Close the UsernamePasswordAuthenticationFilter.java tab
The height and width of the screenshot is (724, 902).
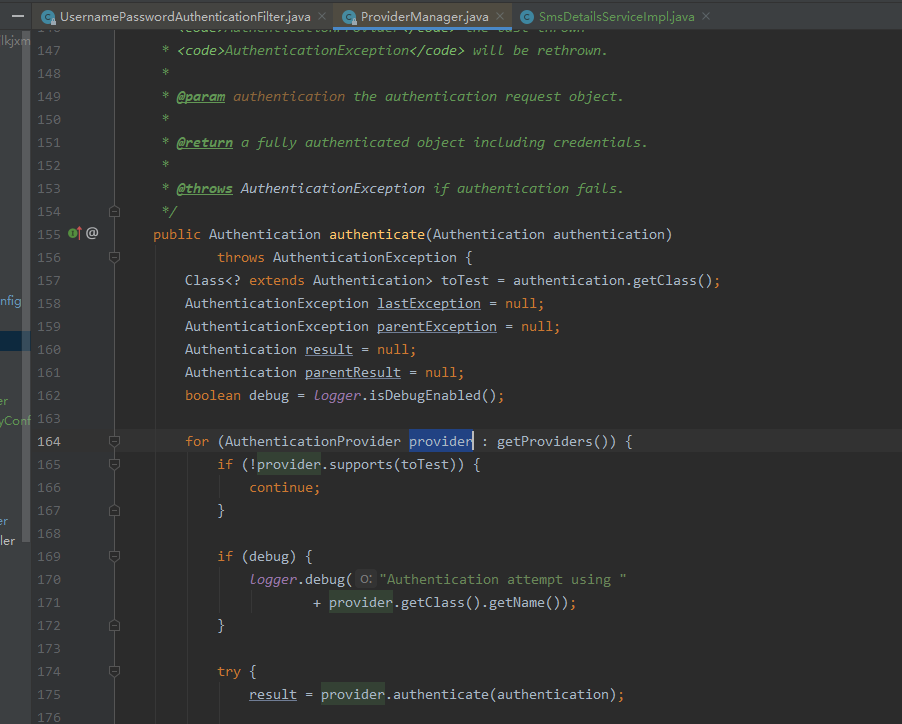pyautogui.click(x=321, y=17)
